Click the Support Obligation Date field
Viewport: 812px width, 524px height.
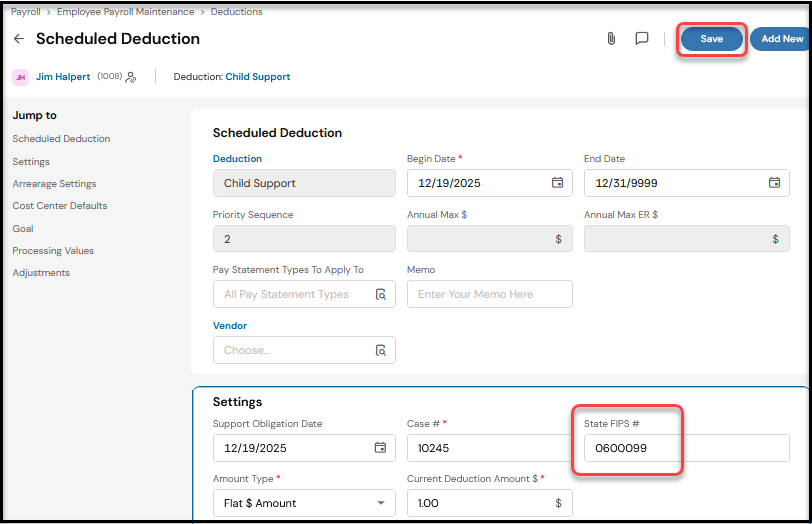click(304, 448)
